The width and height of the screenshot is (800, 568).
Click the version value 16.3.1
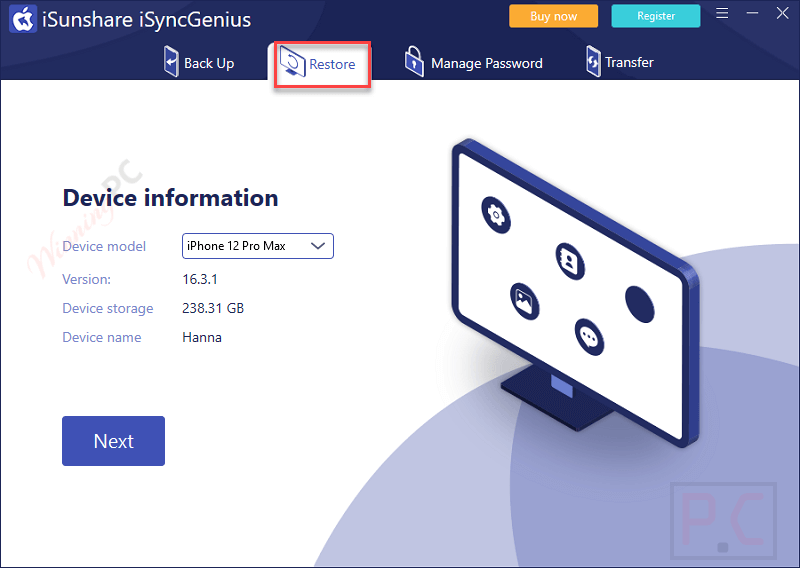point(200,279)
